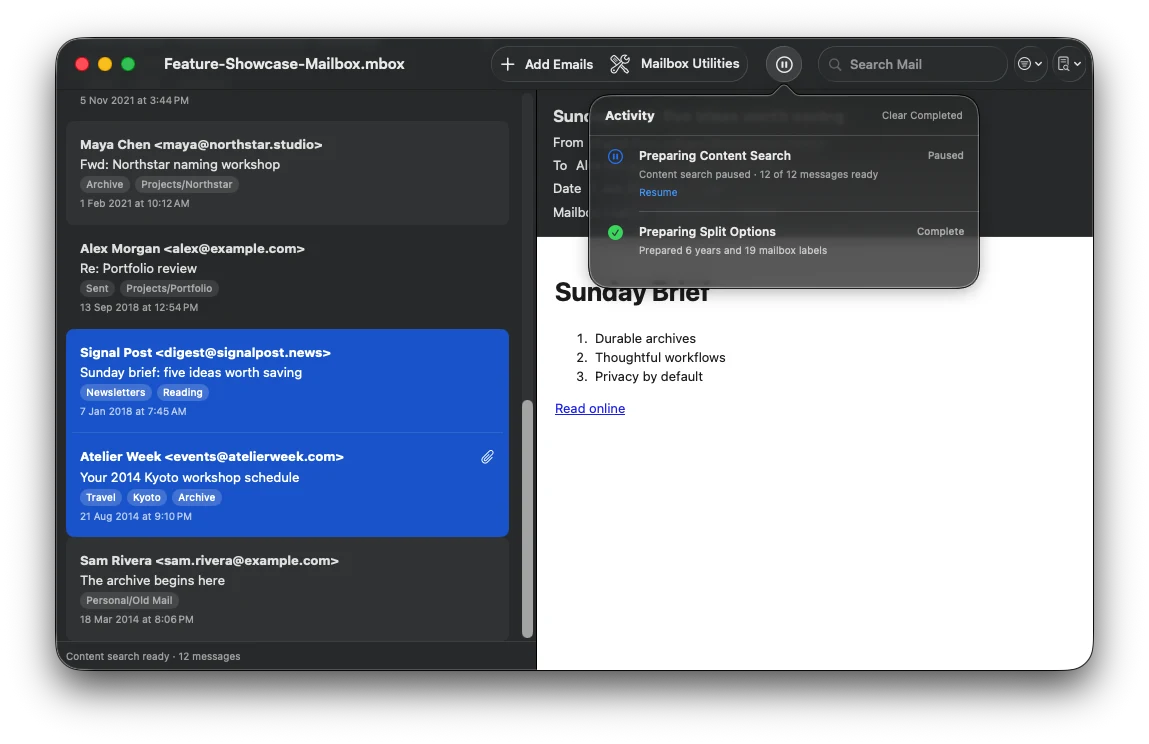Click the Feature-Showcase-Mailbox.mbox window title
Image resolution: width=1149 pixels, height=744 pixels.
click(284, 64)
